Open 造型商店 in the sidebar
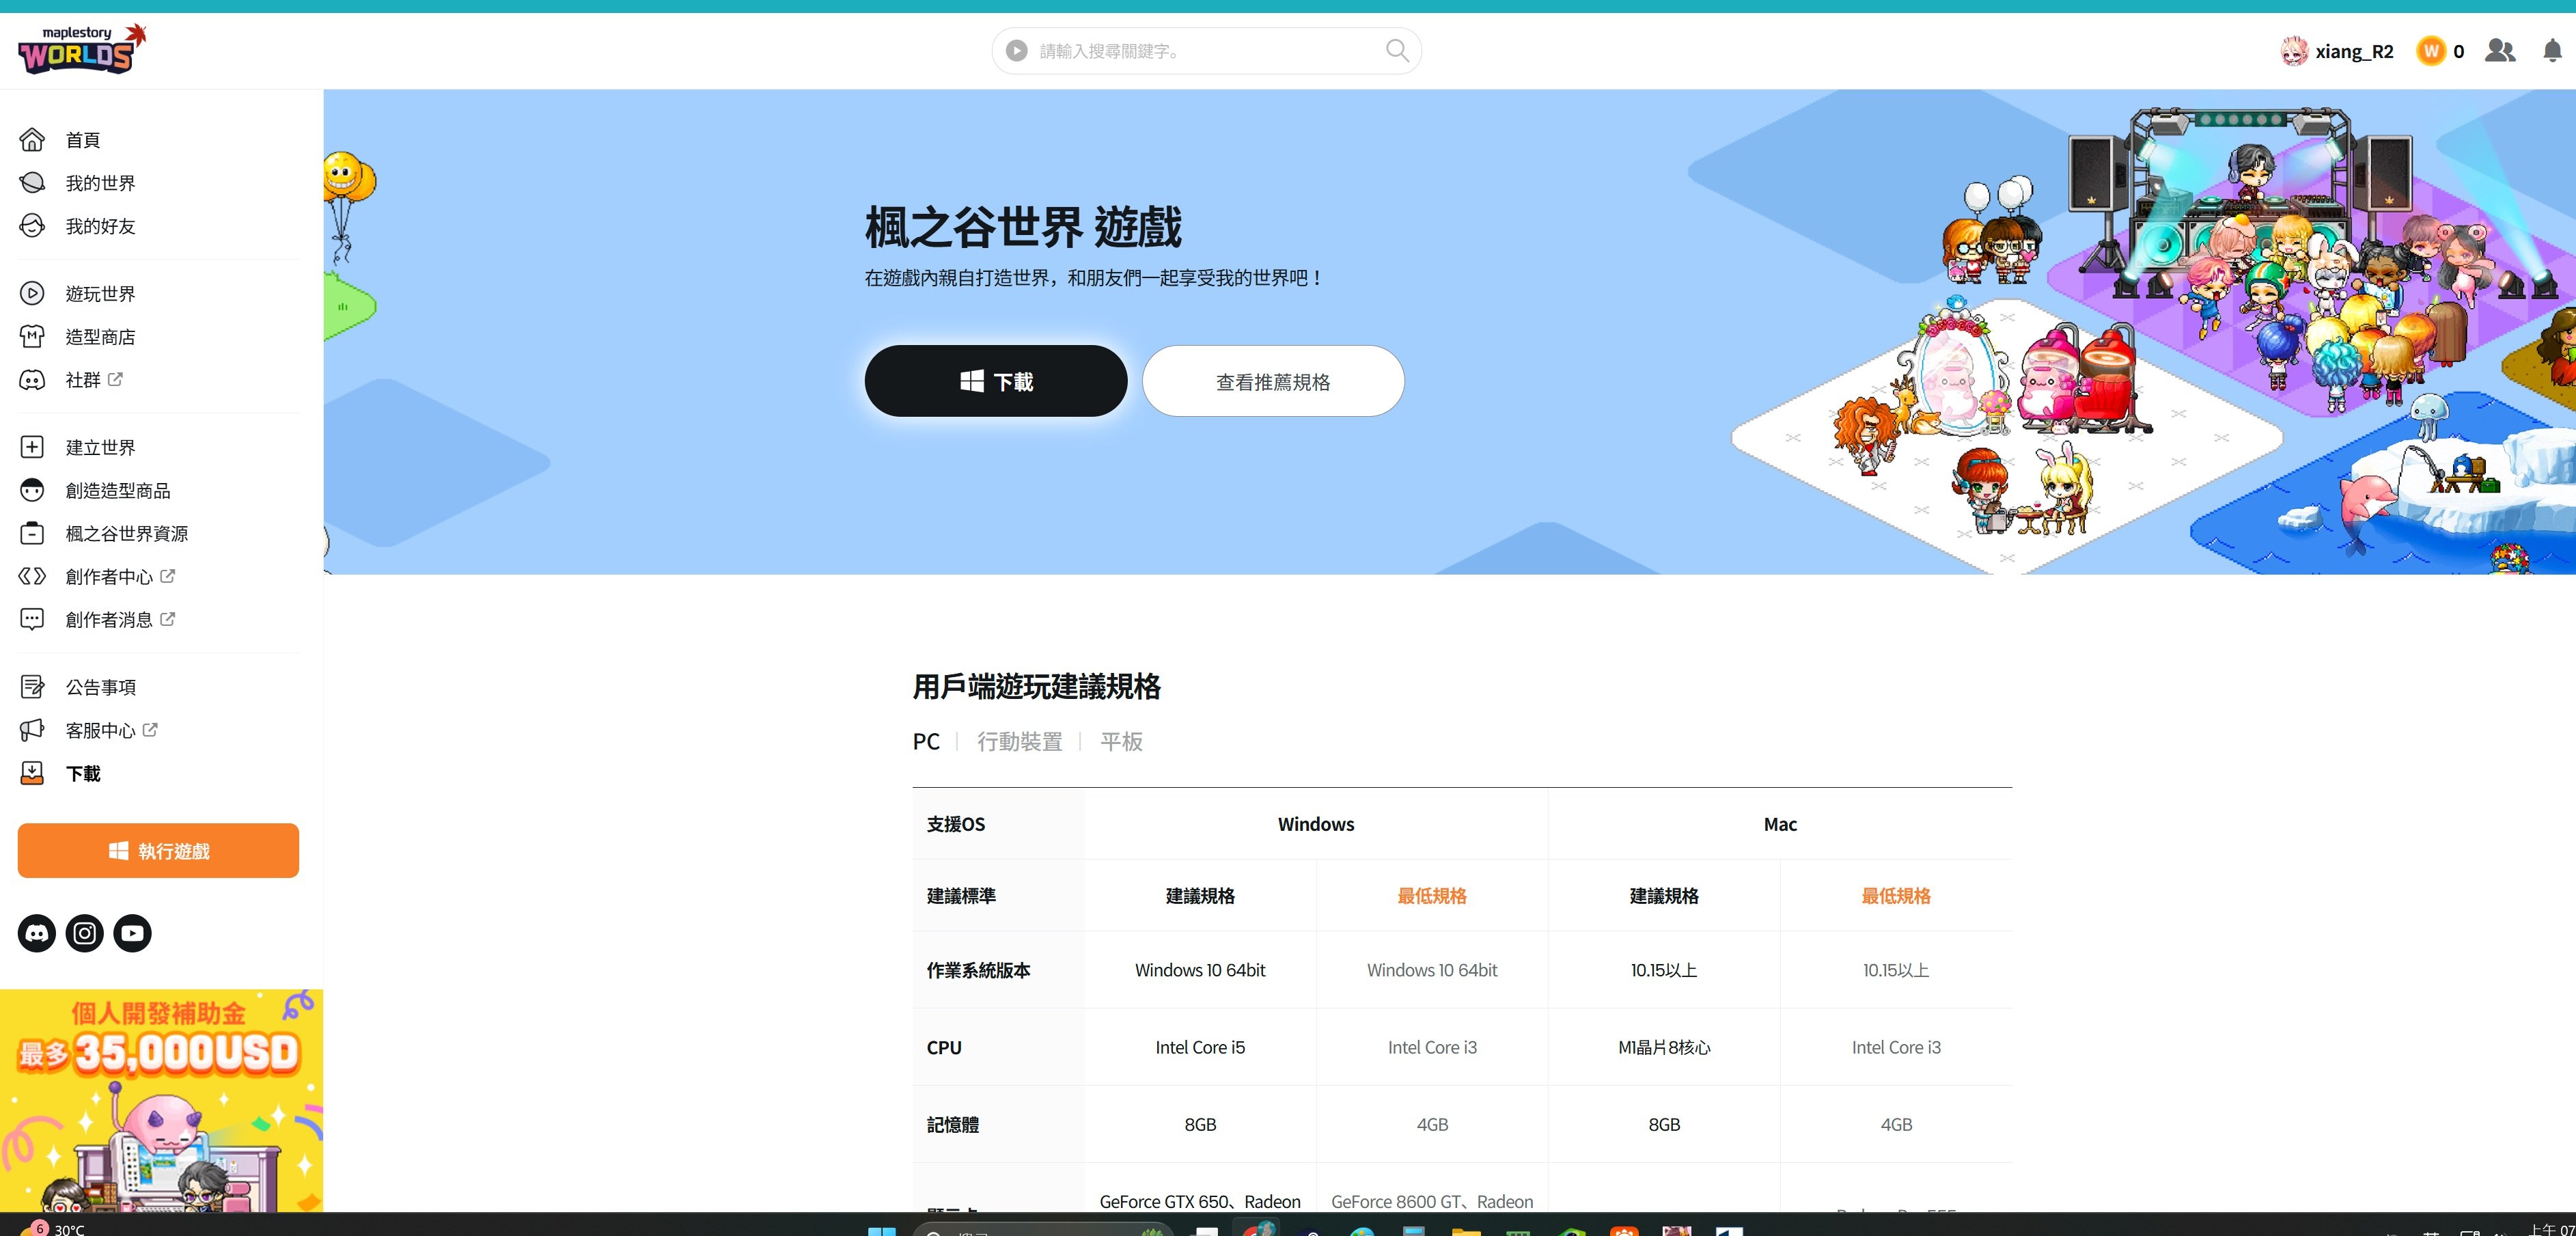 (x=100, y=337)
